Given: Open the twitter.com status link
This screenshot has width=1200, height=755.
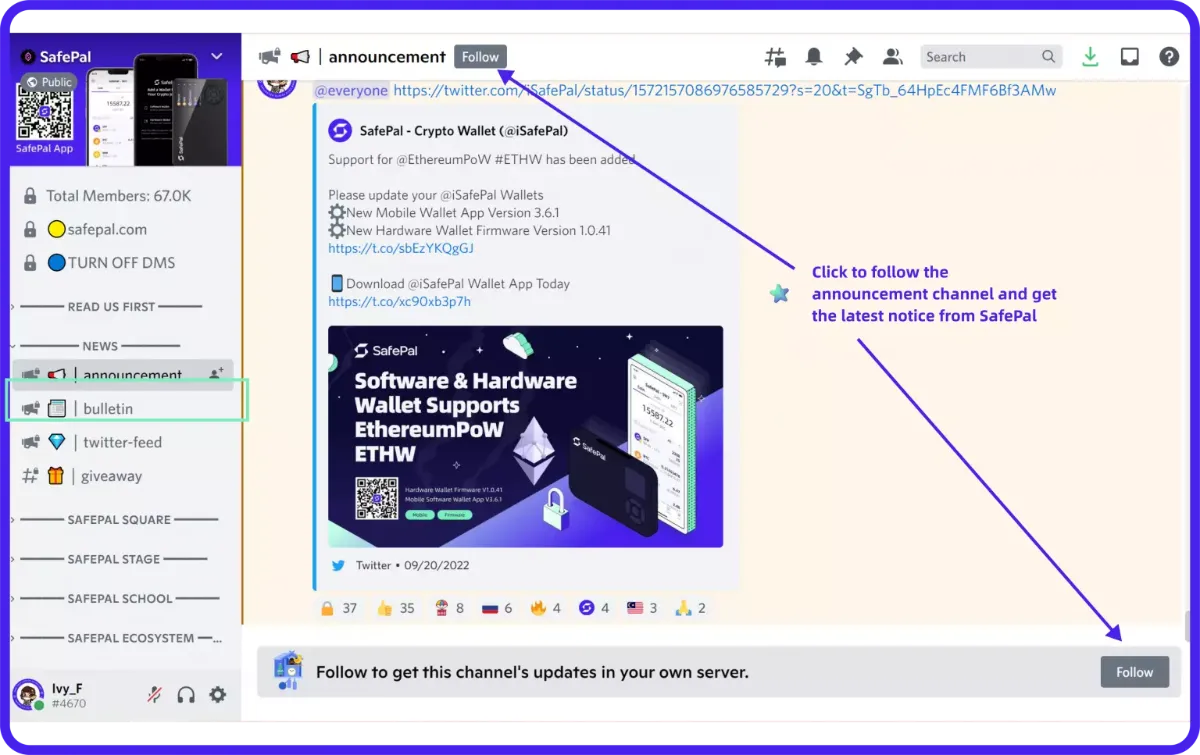Looking at the screenshot, I should tap(725, 90).
